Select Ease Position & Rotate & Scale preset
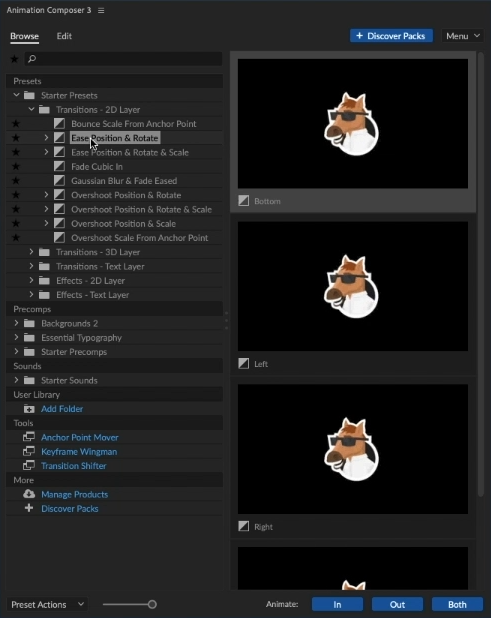This screenshot has height=618, width=491. point(130,152)
